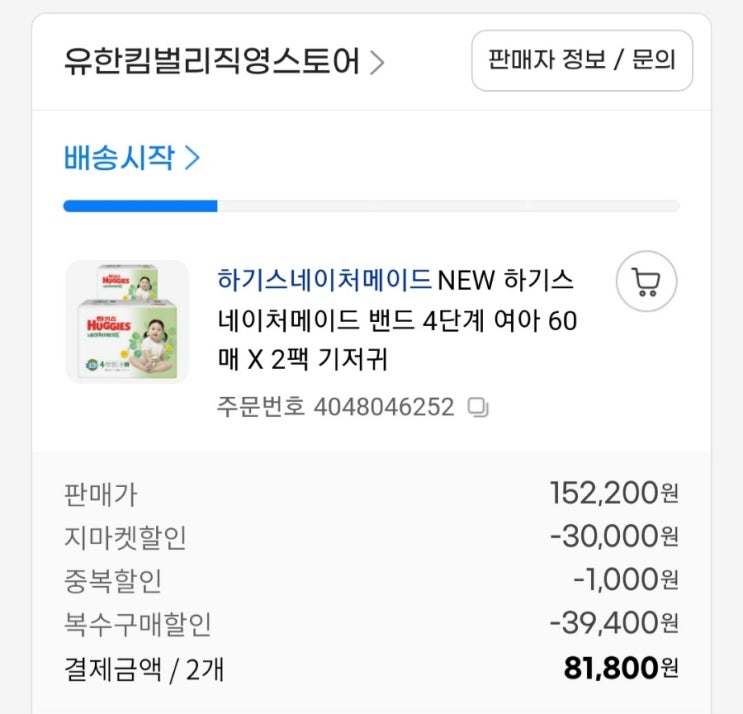Click the gray unfilled part of progress bar

tap(448, 206)
